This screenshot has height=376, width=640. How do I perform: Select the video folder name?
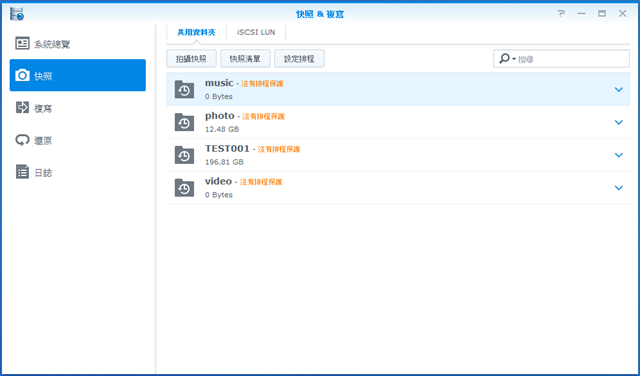click(218, 181)
